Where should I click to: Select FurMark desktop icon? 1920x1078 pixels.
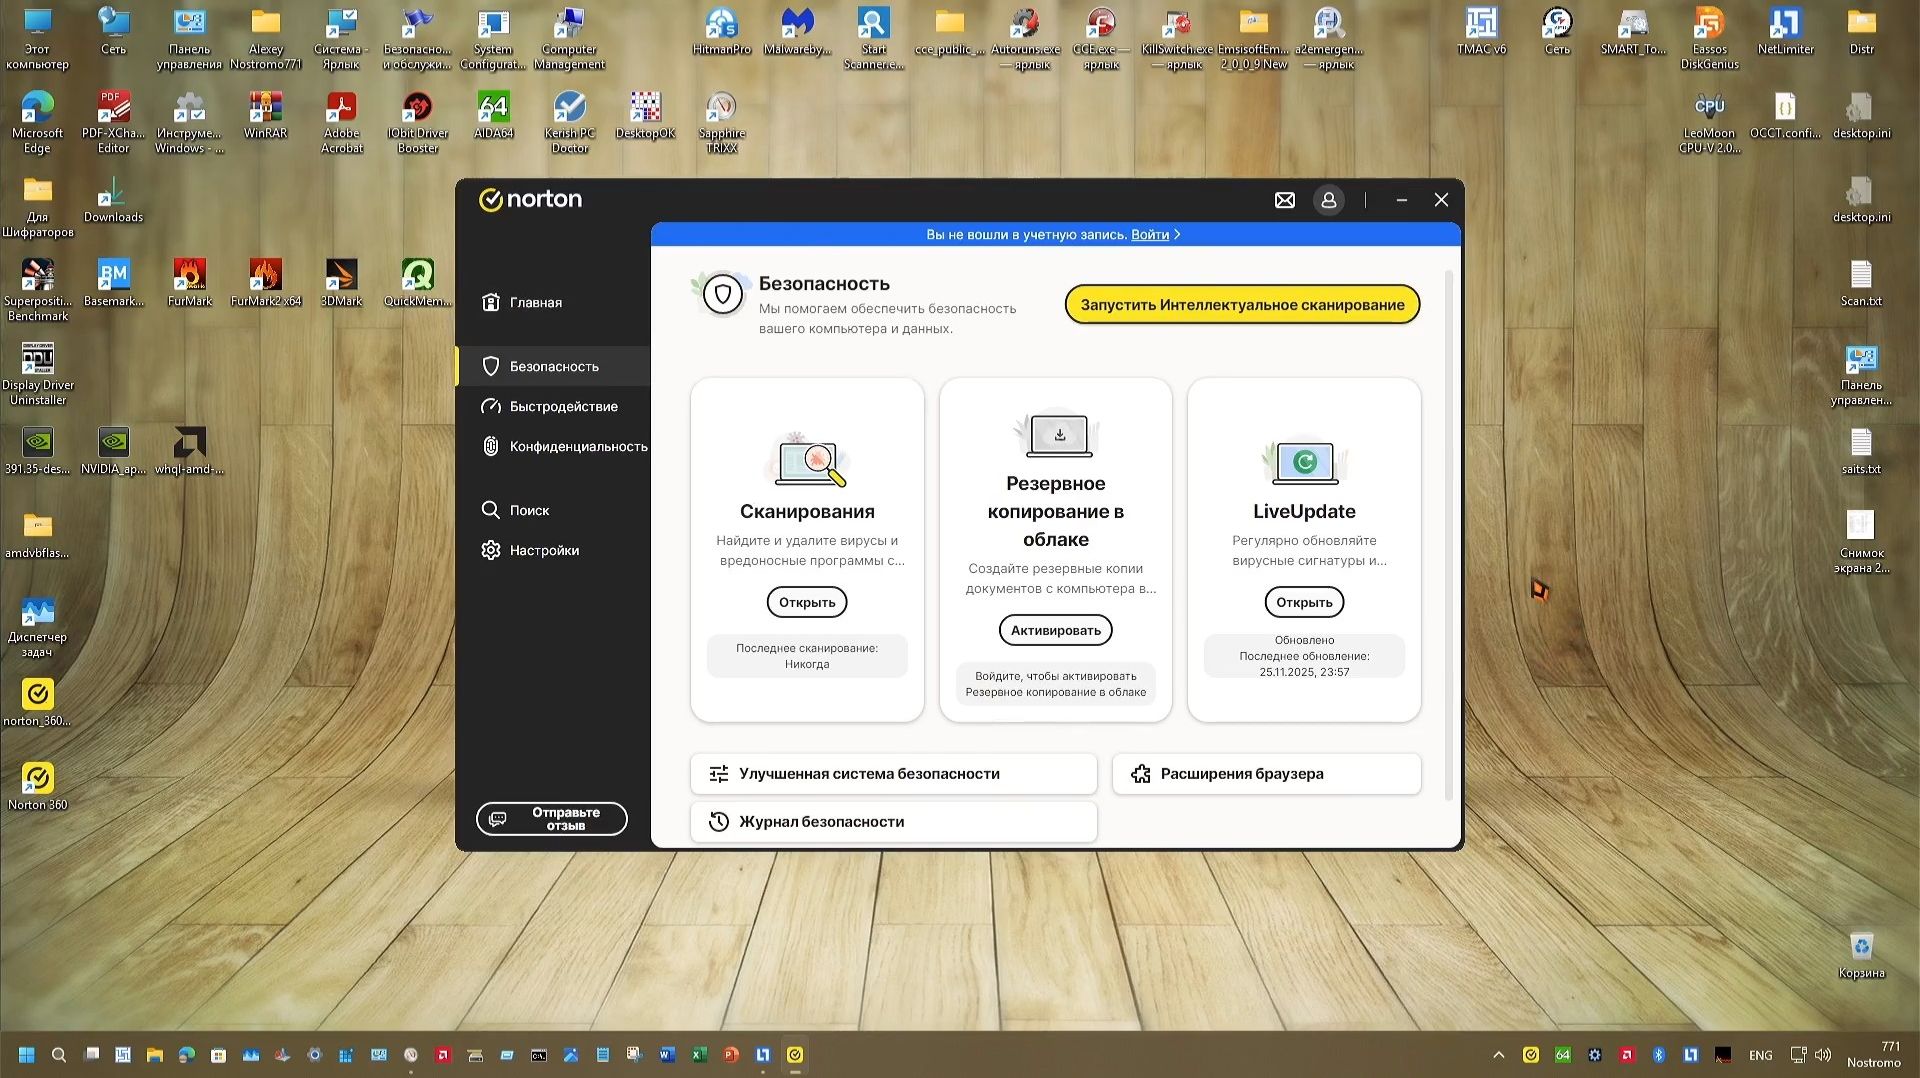click(x=190, y=283)
